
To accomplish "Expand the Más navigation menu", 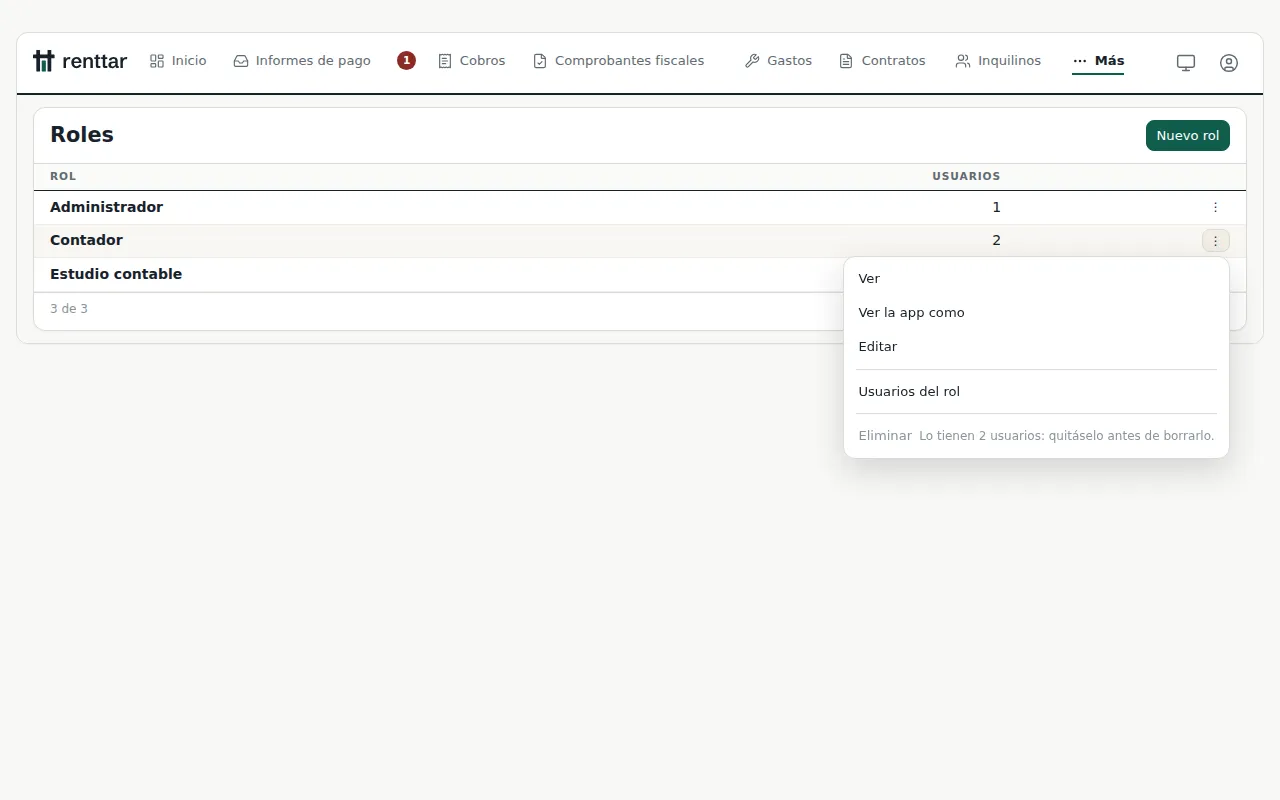I will tap(1098, 61).
